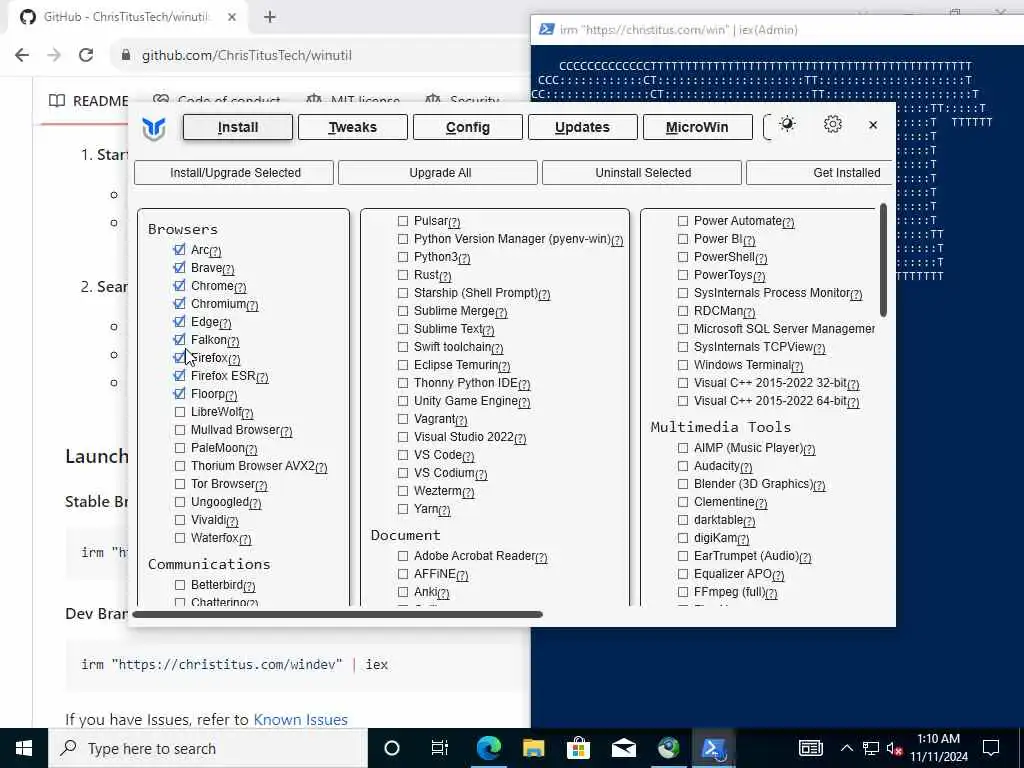Click the taskbar search box
The width and height of the screenshot is (1024, 768).
[x=208, y=748]
